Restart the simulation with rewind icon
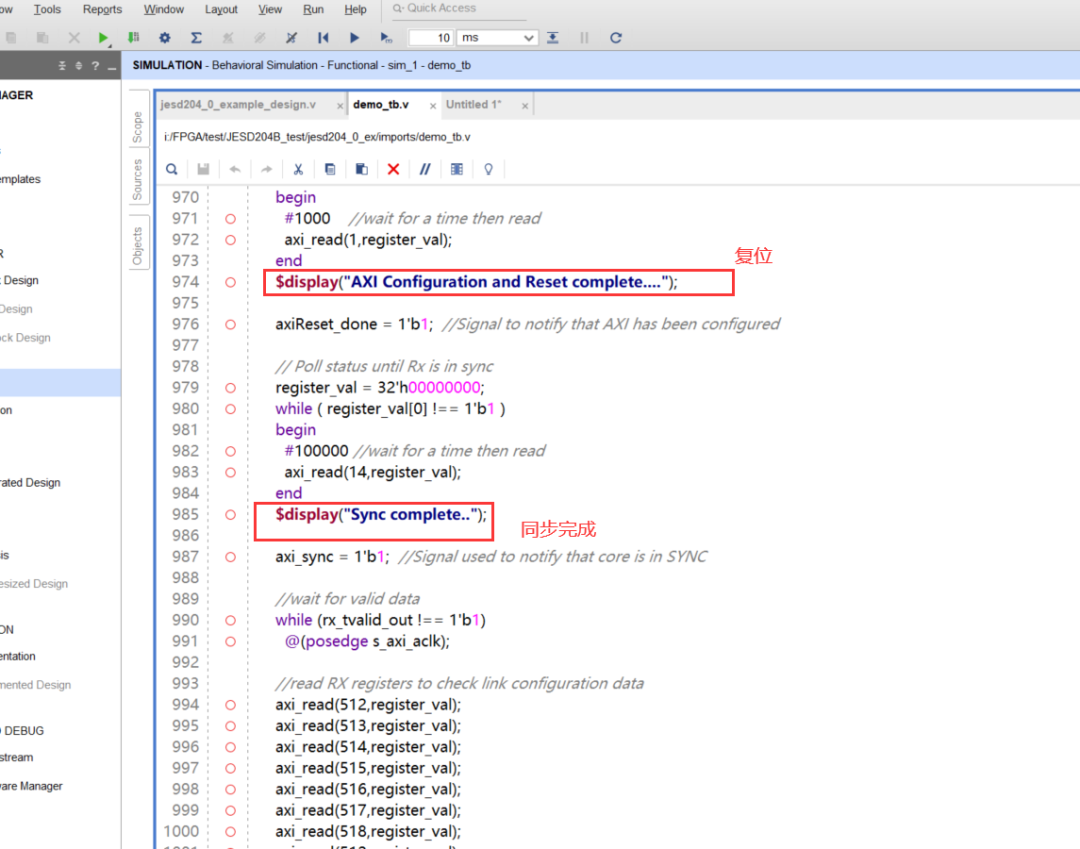Screen dimensions: 1080x849 (323, 38)
